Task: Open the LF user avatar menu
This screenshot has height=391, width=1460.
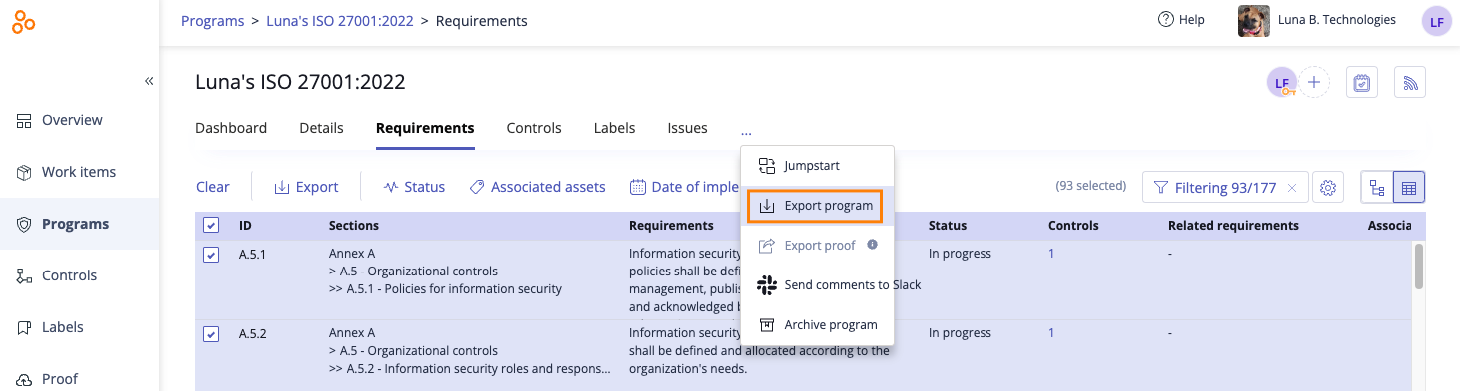Action: click(1436, 21)
